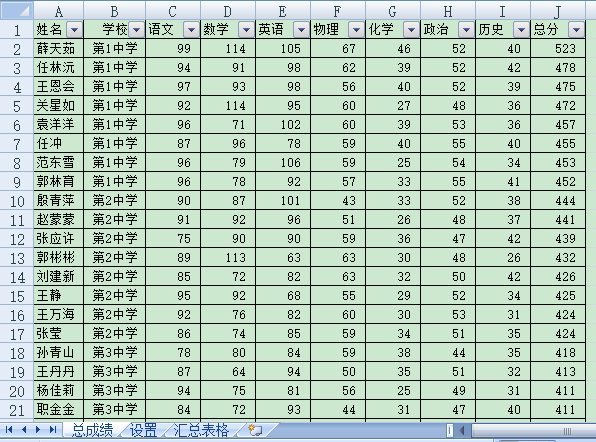
Task: Open the 化学 column filter dropdown
Action: point(411,29)
